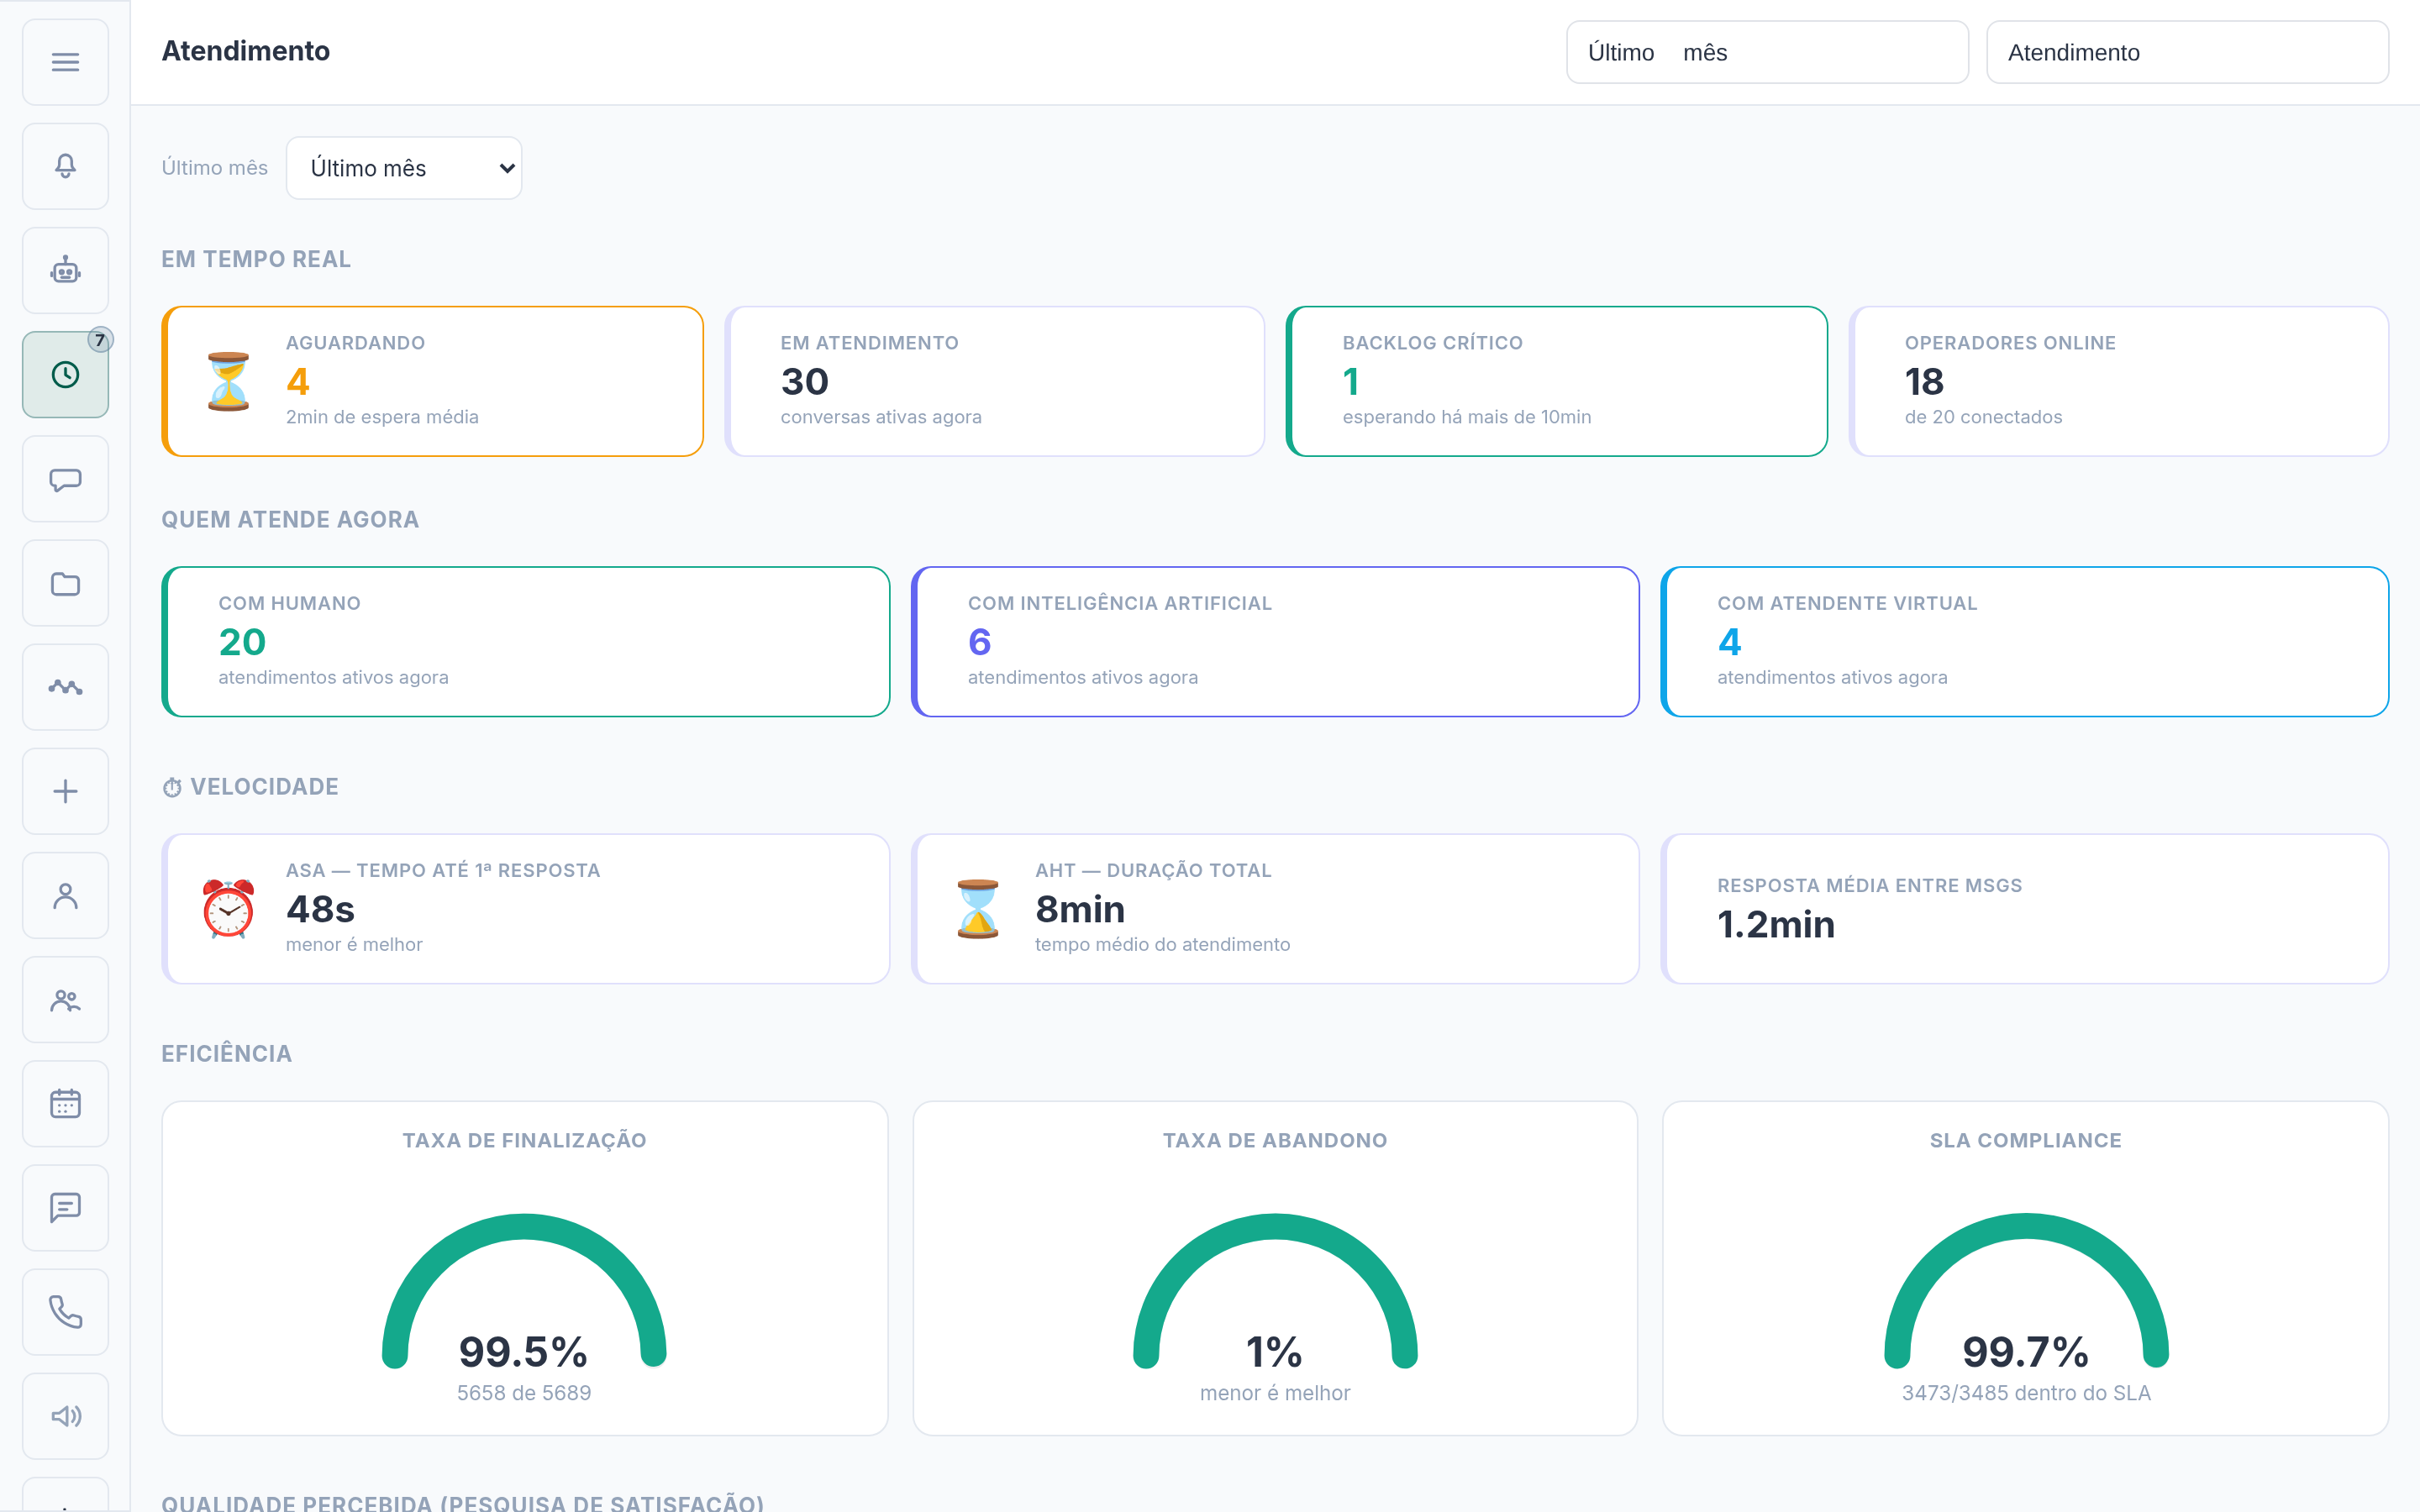
Task: Click Taxa de Finalização gauge
Action: tap(524, 1290)
